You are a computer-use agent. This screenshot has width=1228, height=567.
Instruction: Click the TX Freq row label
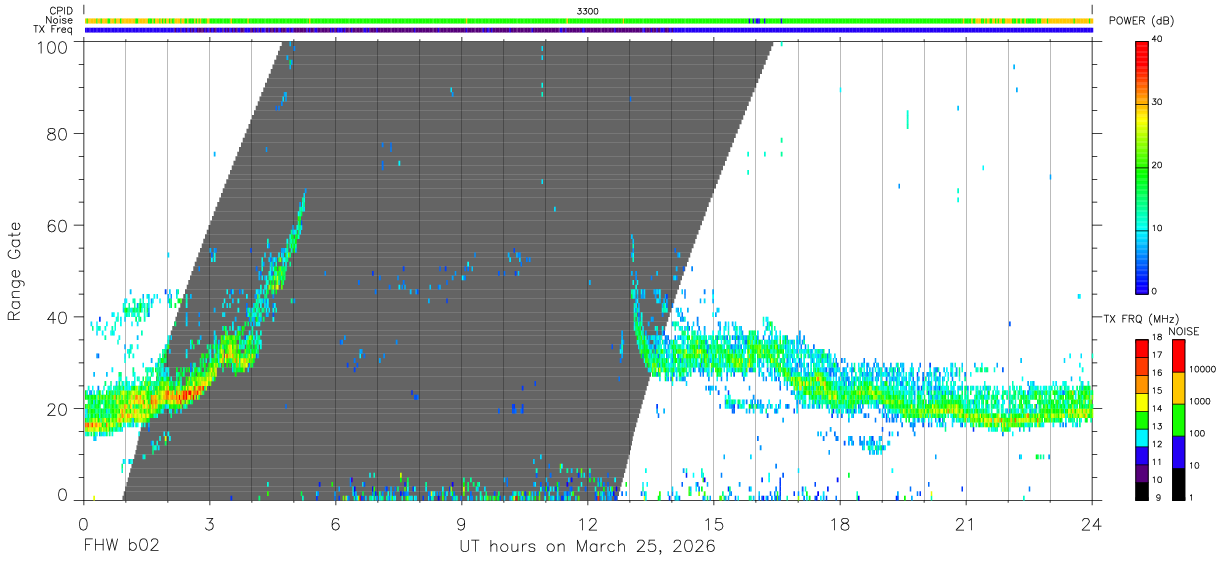[x=54, y=30]
